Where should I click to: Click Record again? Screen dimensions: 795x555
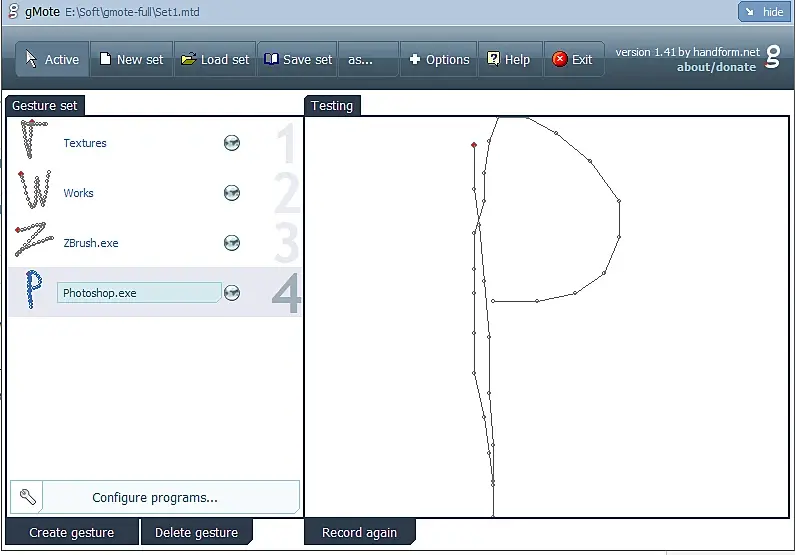pyautogui.click(x=359, y=532)
